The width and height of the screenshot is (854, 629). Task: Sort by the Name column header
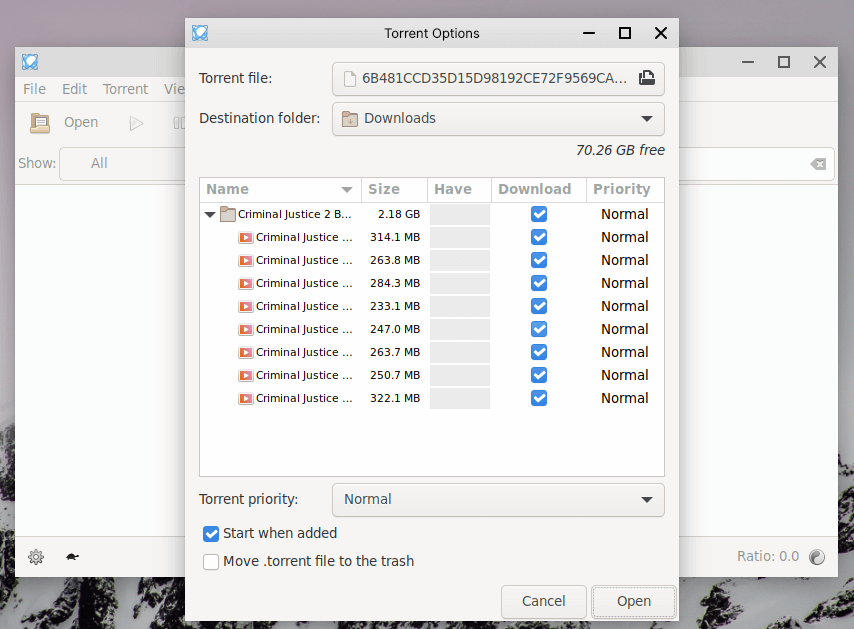click(280, 190)
